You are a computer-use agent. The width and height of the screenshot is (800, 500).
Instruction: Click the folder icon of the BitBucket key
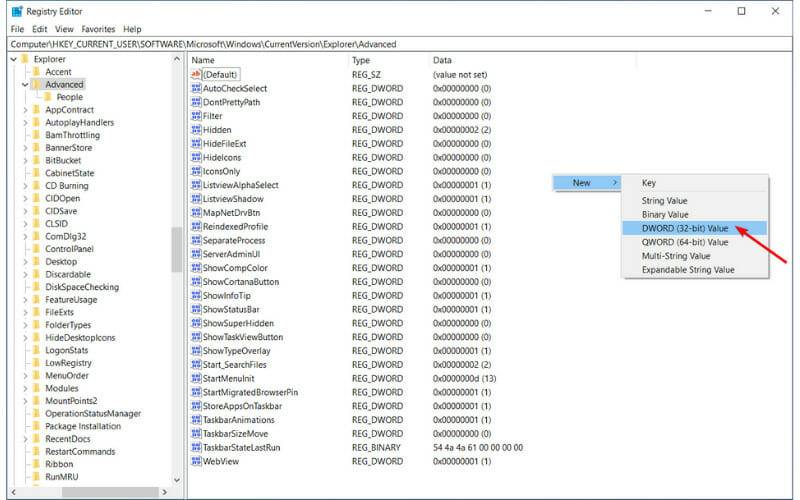[37, 160]
